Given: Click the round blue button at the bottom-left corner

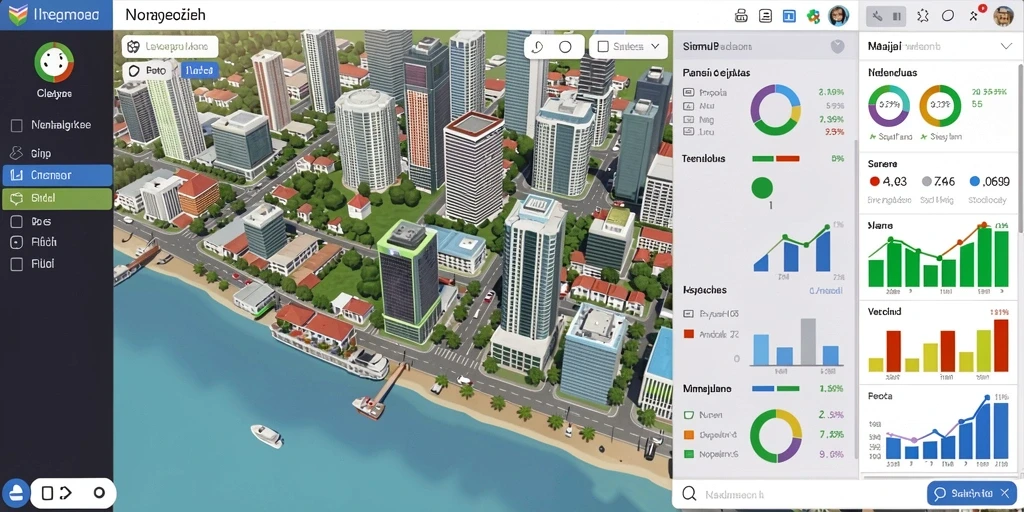Looking at the screenshot, I should click(x=16, y=493).
